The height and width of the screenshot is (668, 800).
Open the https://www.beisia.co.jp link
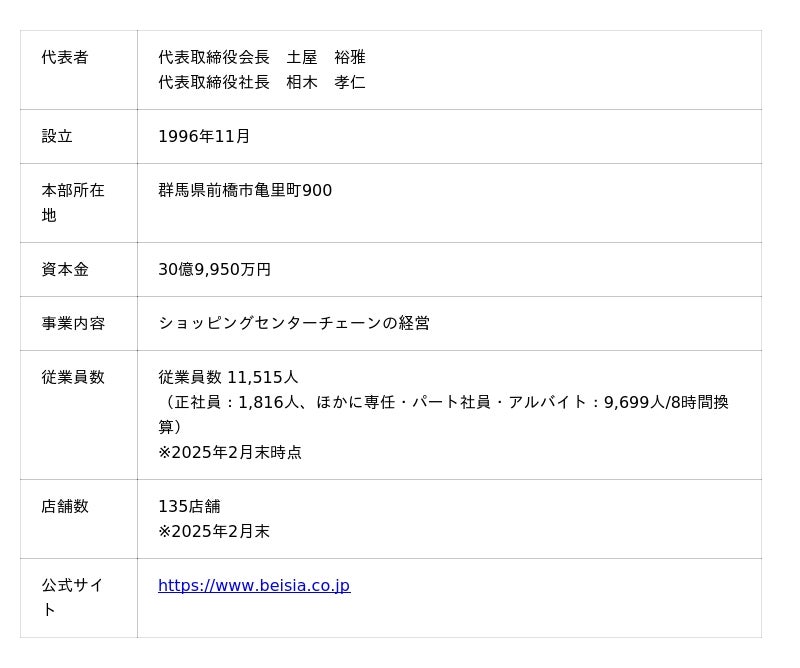click(254, 586)
